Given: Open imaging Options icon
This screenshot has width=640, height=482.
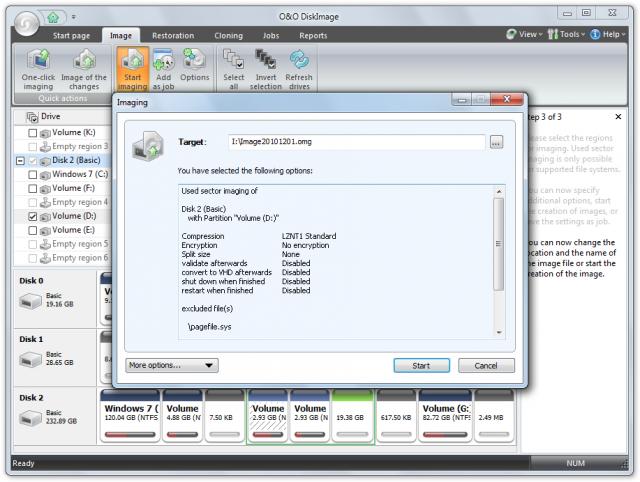Looking at the screenshot, I should (195, 60).
